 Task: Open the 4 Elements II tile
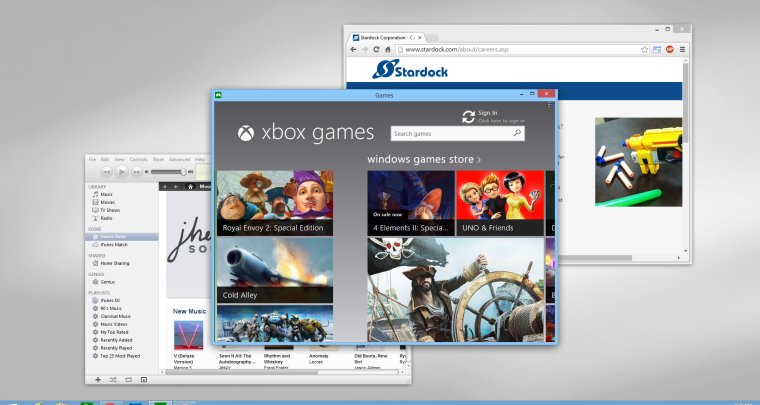click(411, 203)
